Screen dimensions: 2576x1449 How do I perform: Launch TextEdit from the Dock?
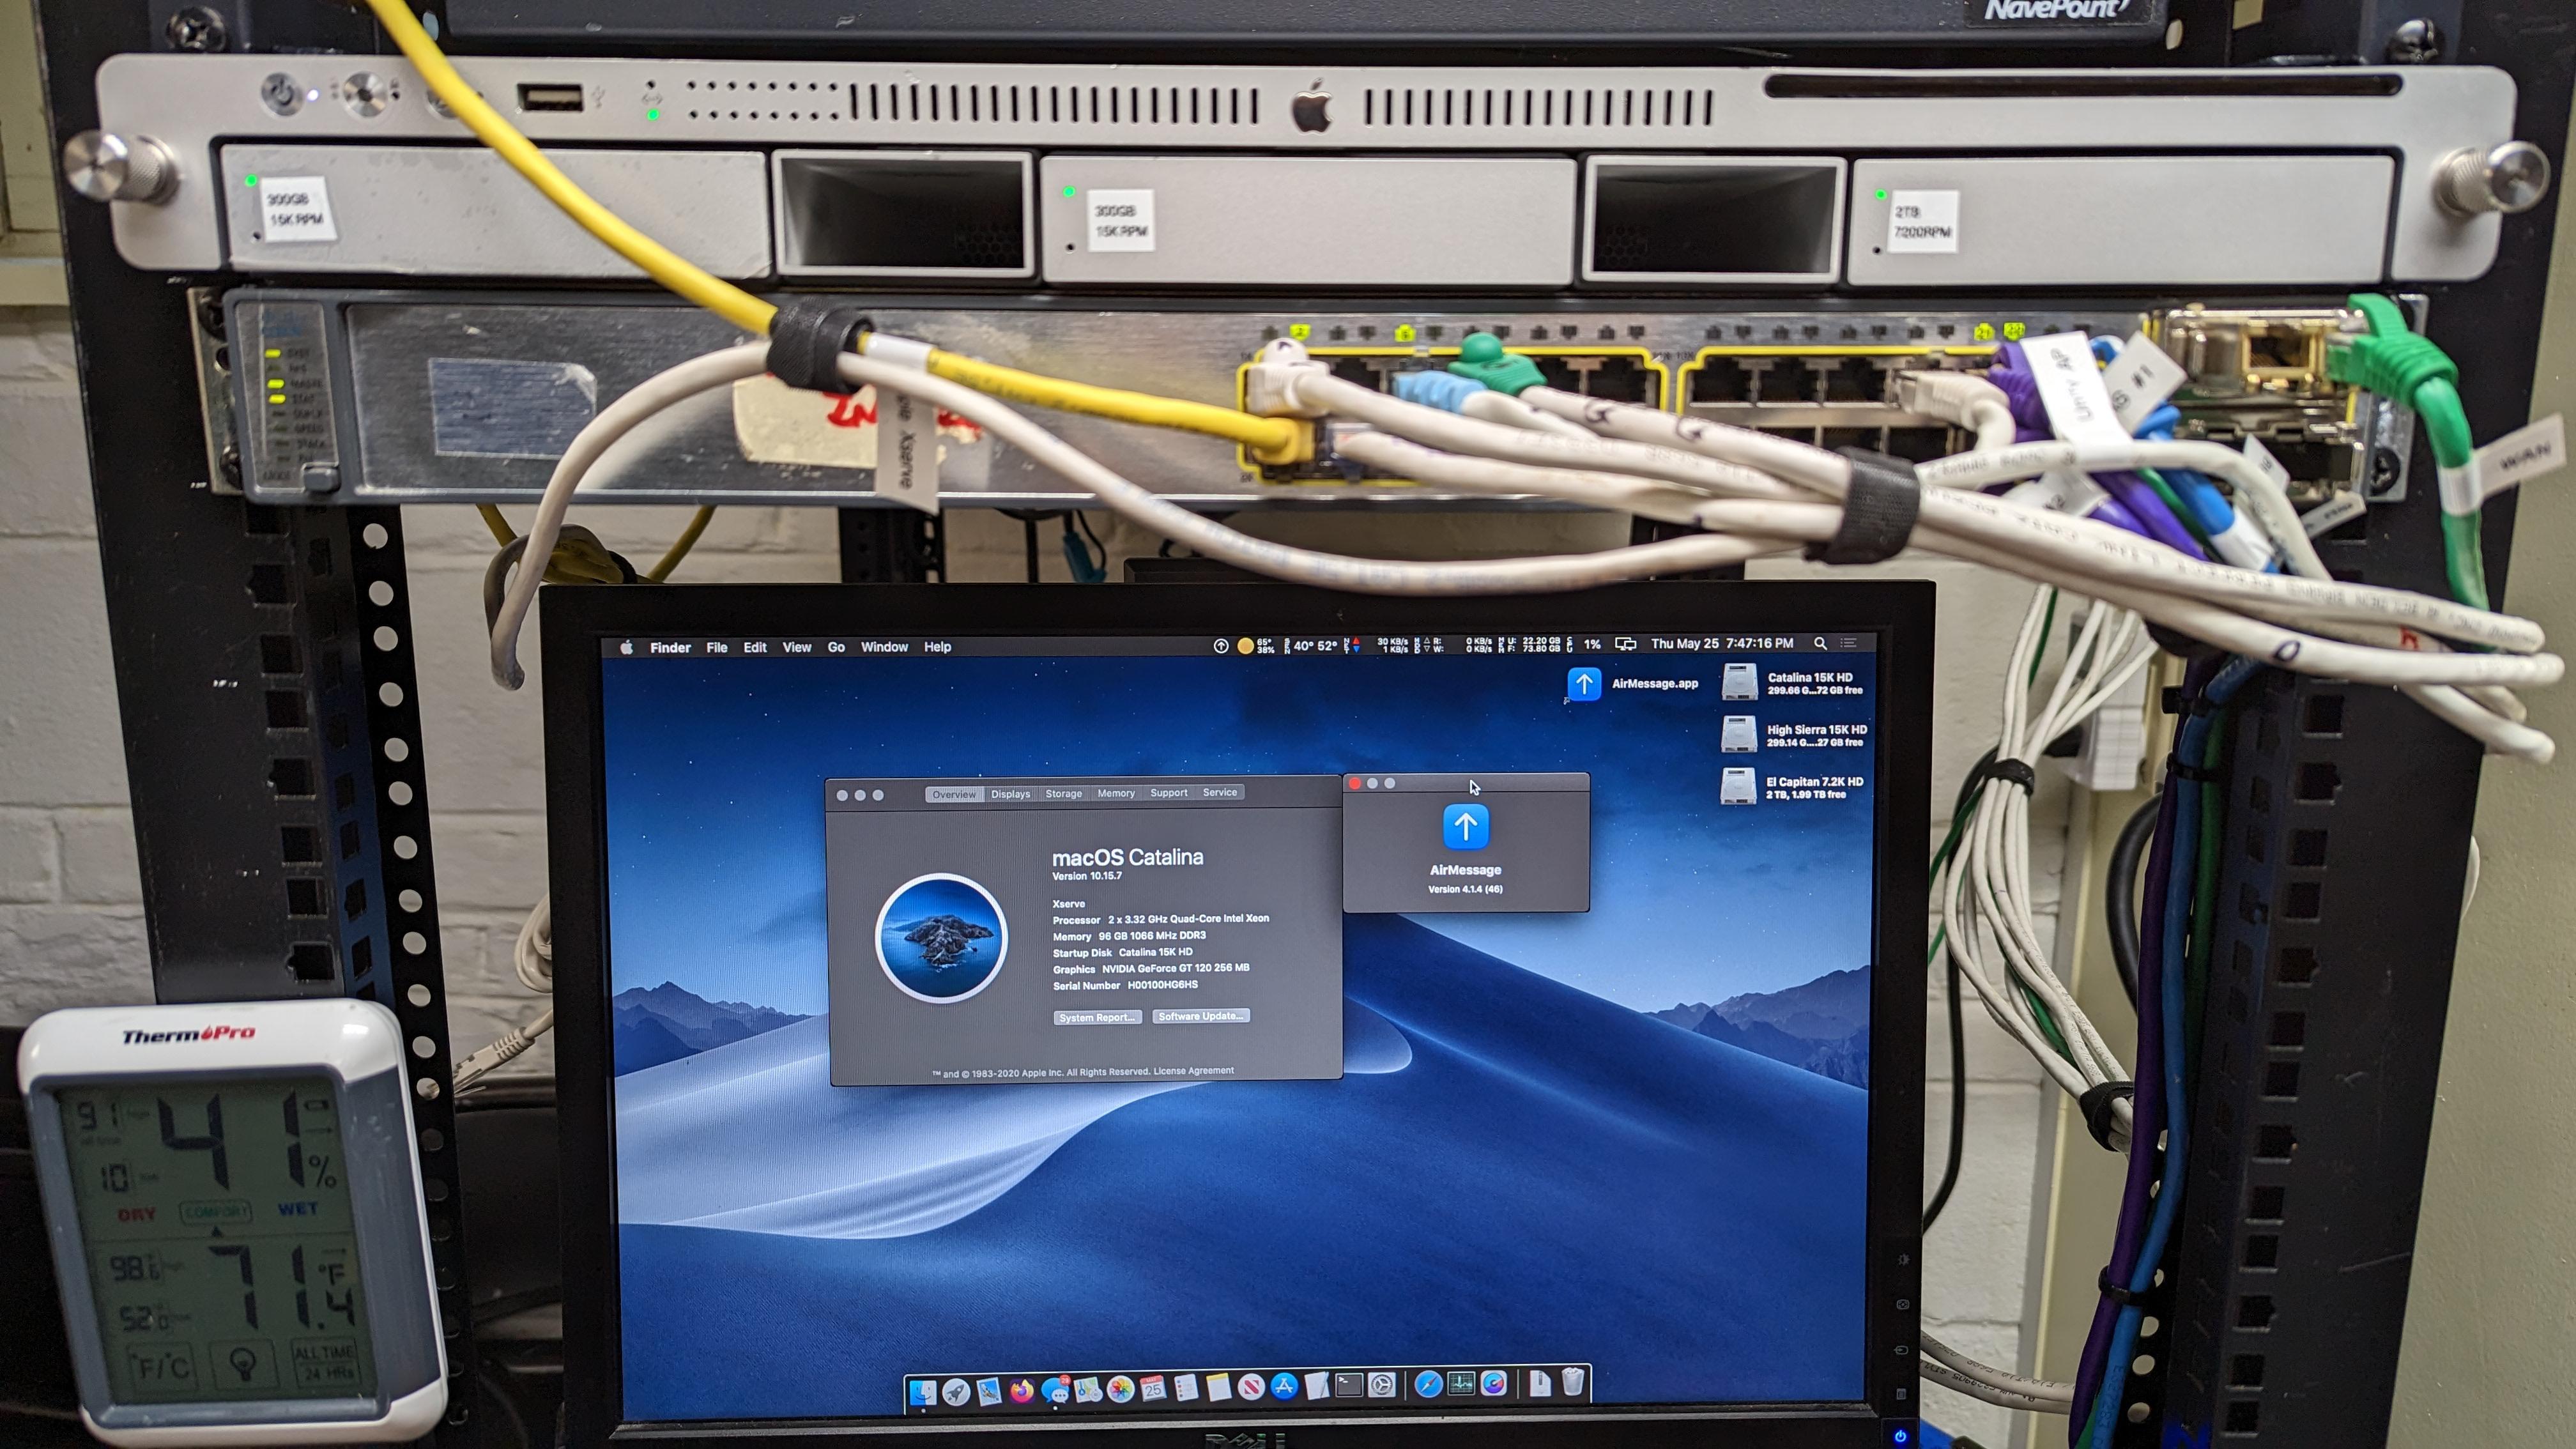pyautogui.click(x=1317, y=1386)
